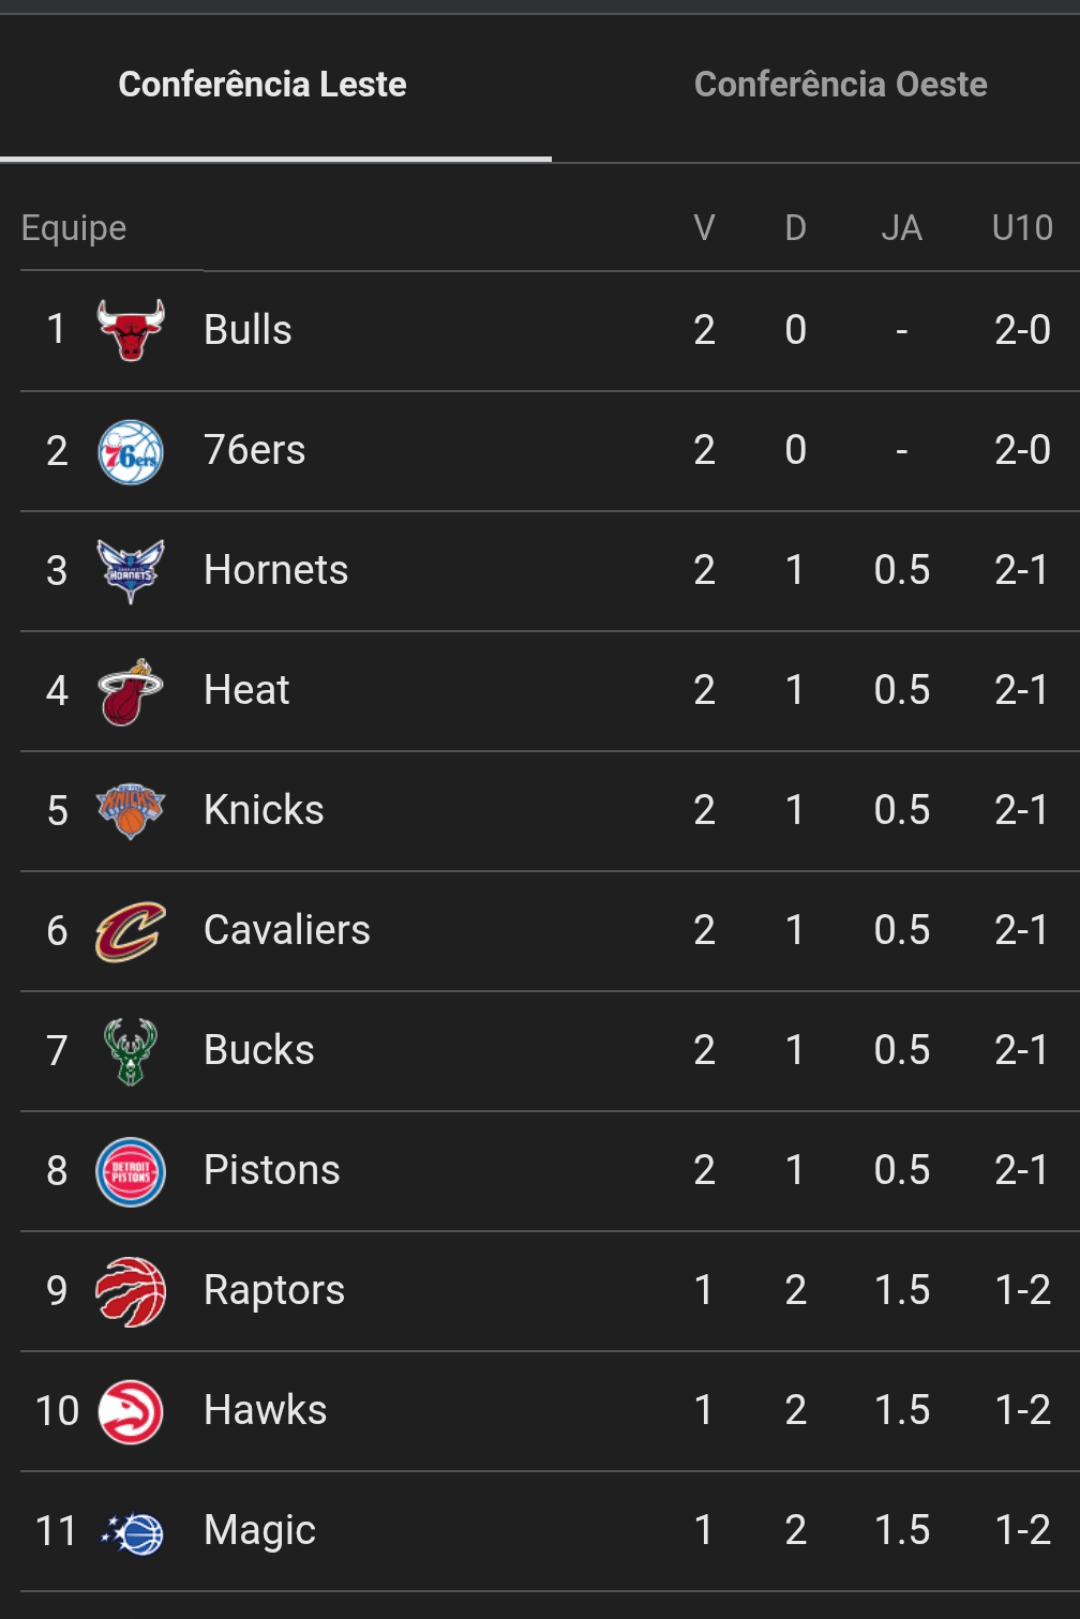Select the Conferência Leste tab
This screenshot has width=1080, height=1619.
pos(262,85)
